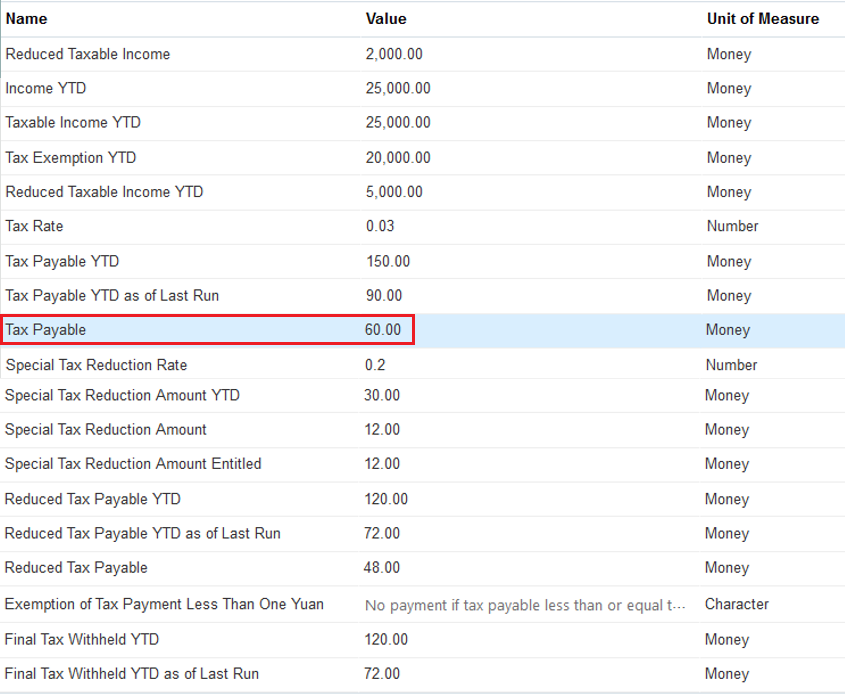Viewport: 845px width, 694px height.
Task: Select the Reduced Tax Payable row name
Action: 76,568
